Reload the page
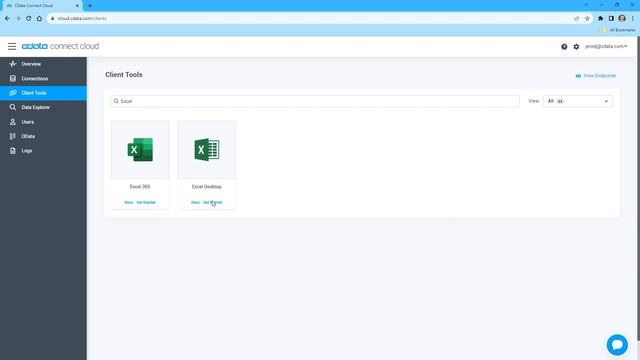640x360 pixels. tap(29, 18)
